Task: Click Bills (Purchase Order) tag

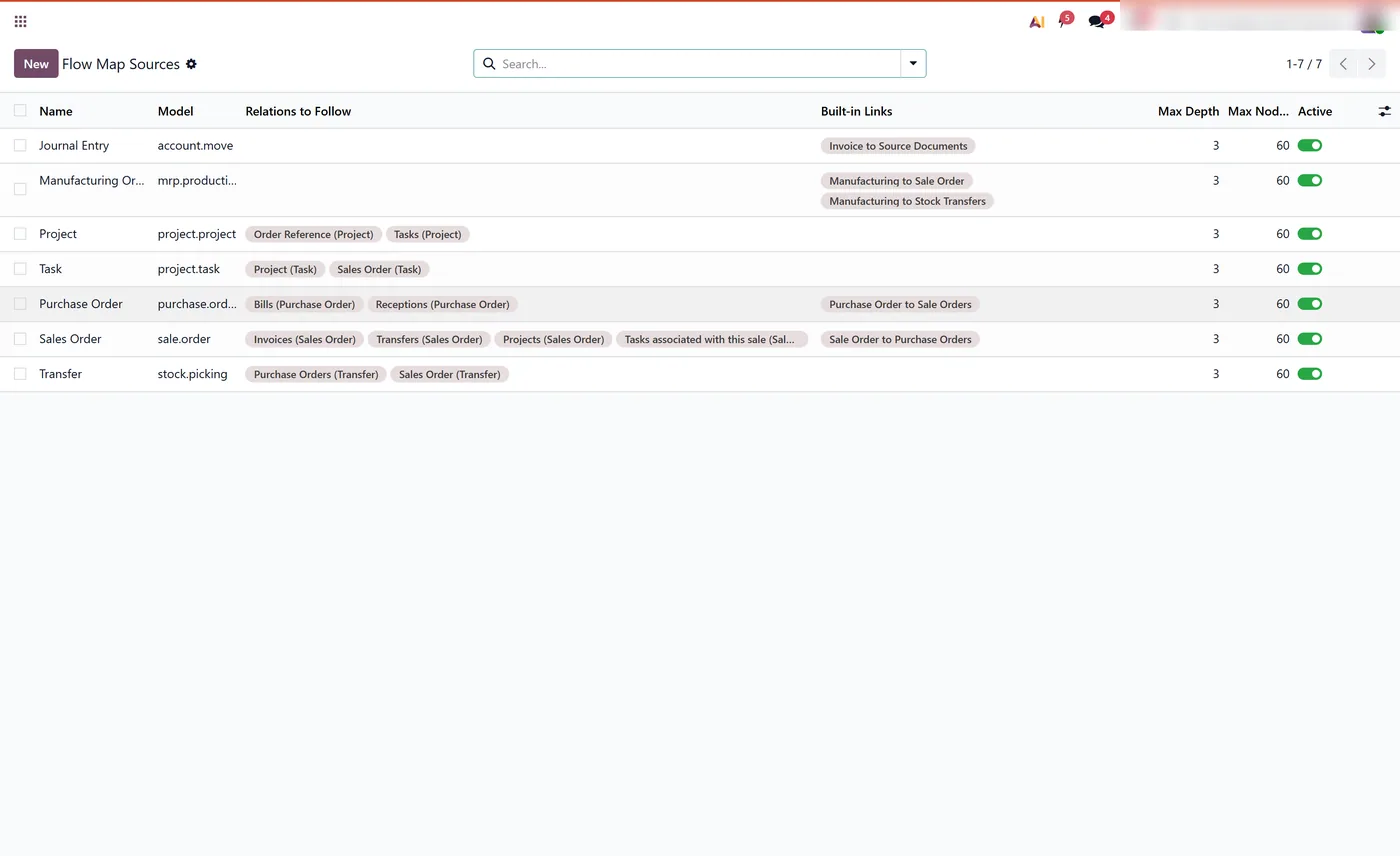Action: (x=304, y=304)
